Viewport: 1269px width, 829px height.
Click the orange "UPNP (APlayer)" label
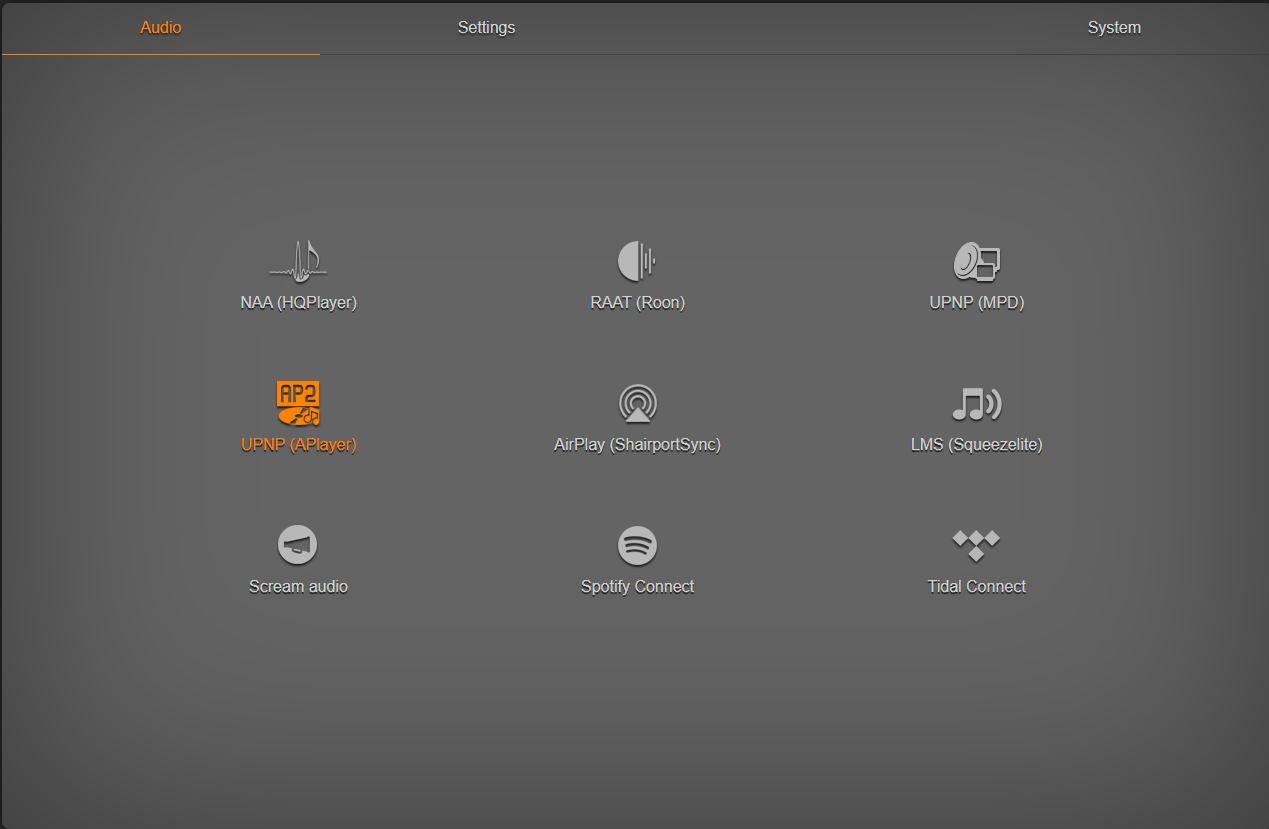click(x=298, y=445)
